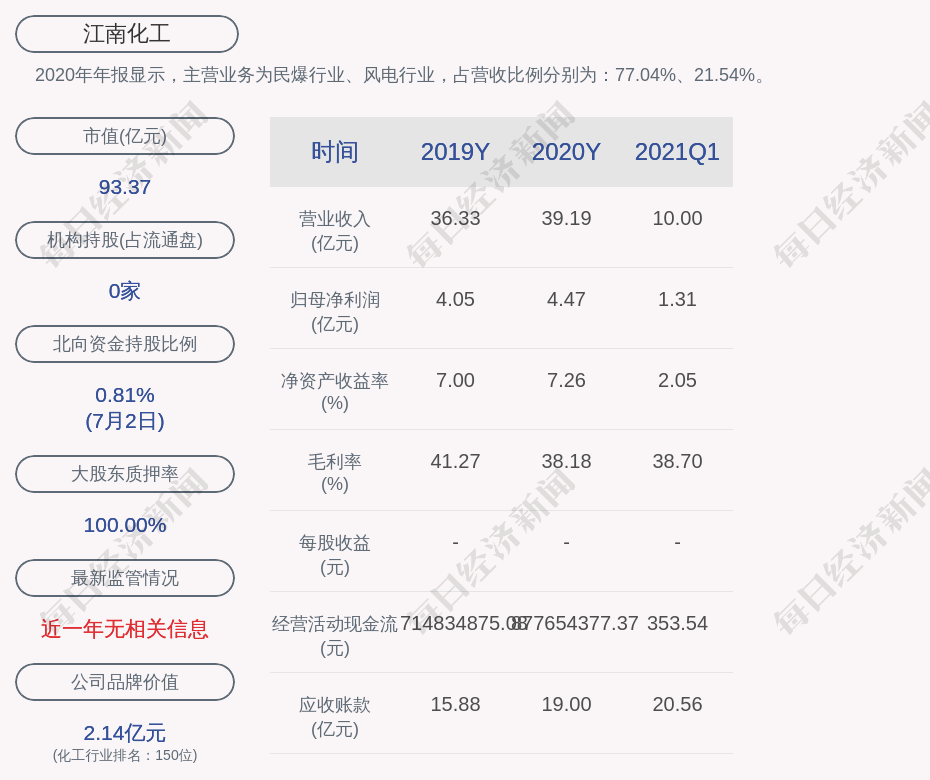Select cash flow value 353.54
Image resolution: width=930 pixels, height=780 pixels.
[x=677, y=623]
